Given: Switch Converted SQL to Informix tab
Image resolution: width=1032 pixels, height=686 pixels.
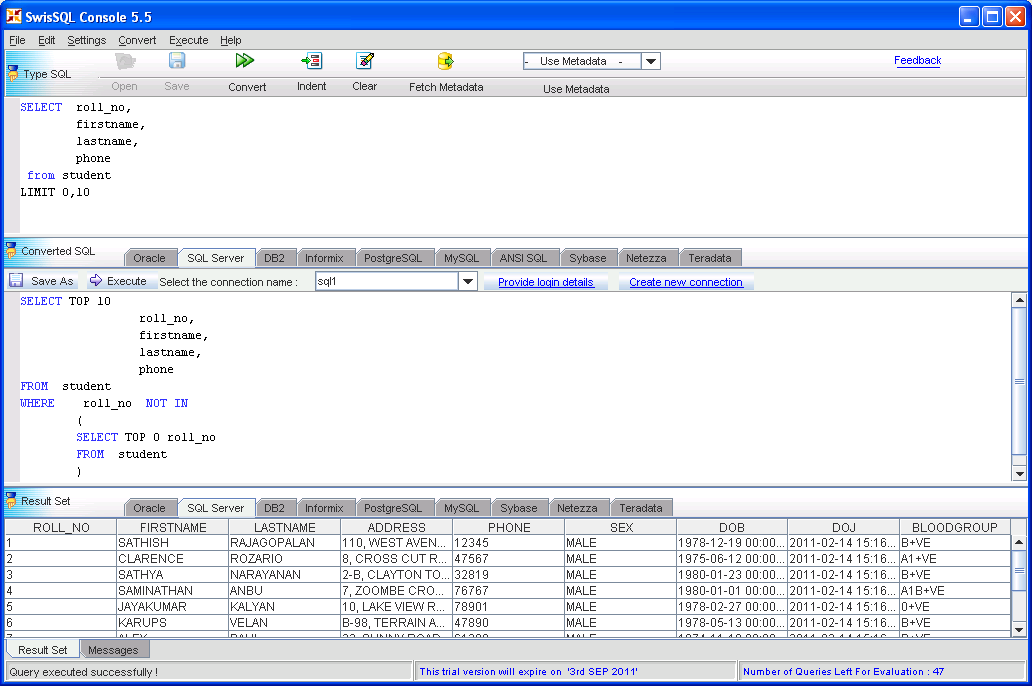Looking at the screenshot, I should point(324,258).
